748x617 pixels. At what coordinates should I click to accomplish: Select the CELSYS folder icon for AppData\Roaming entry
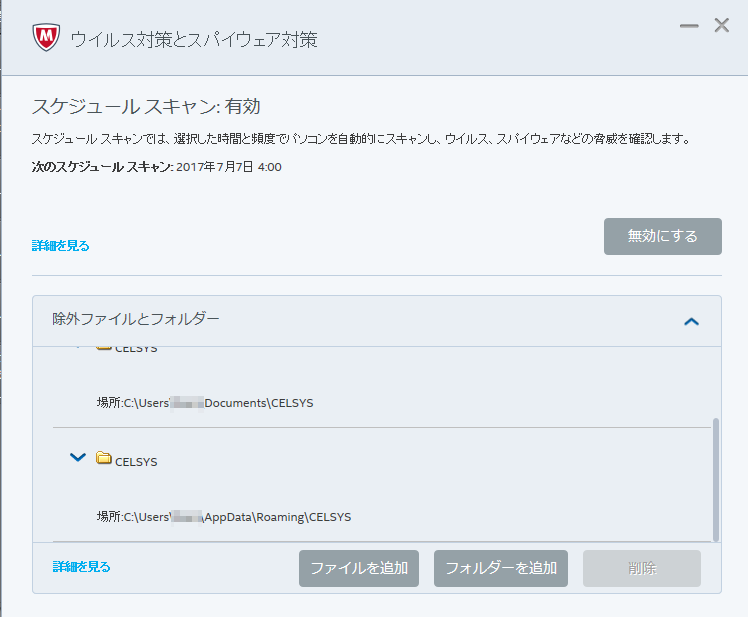[104, 458]
